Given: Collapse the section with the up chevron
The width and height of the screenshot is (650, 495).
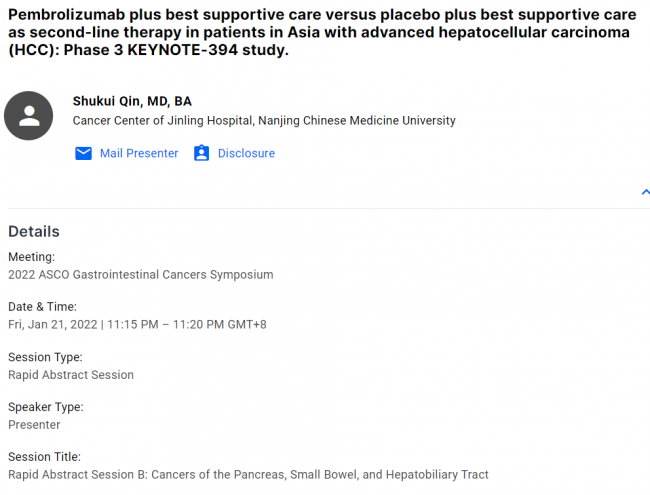Looking at the screenshot, I should tap(645, 192).
